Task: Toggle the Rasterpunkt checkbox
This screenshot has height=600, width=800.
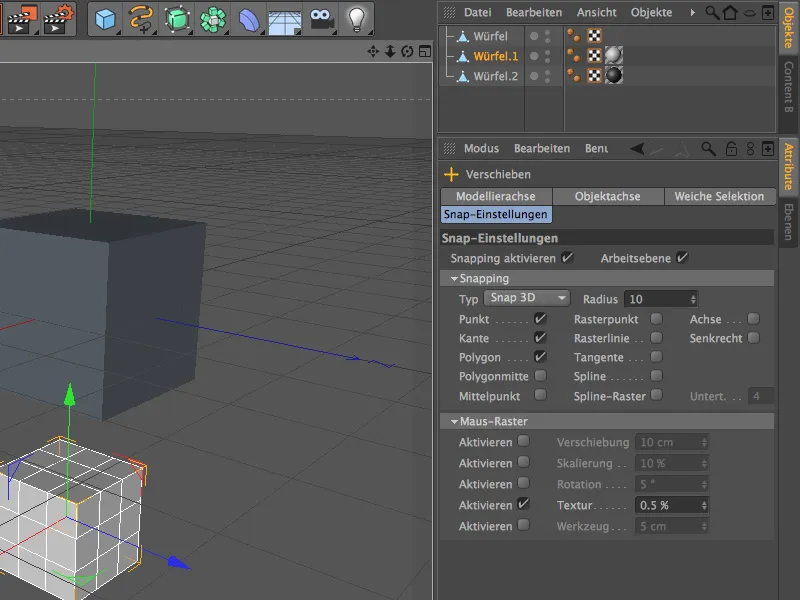Action: [656, 319]
